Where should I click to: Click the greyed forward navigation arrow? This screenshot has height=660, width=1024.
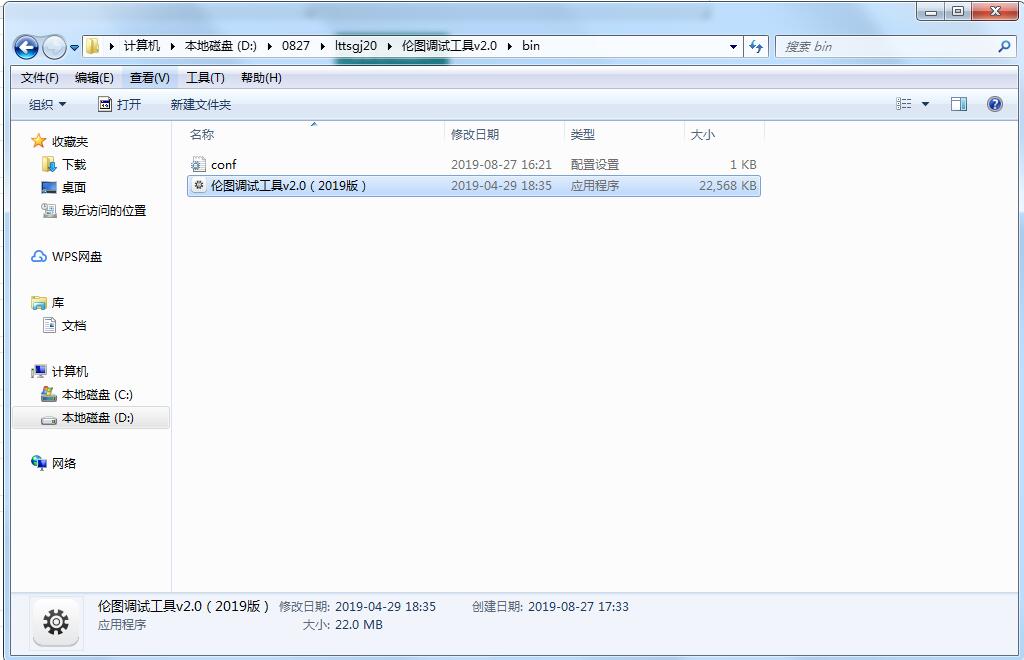click(54, 47)
